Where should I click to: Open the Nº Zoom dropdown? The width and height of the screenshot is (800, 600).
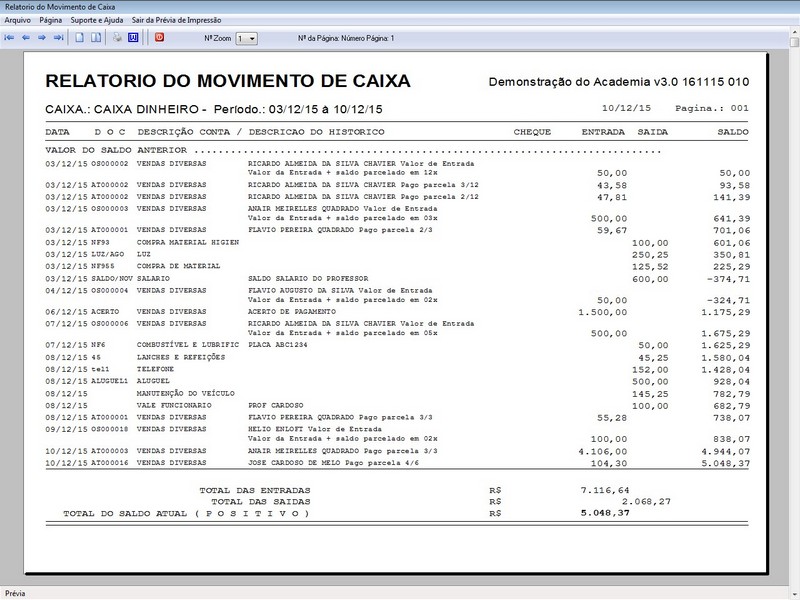(x=246, y=38)
